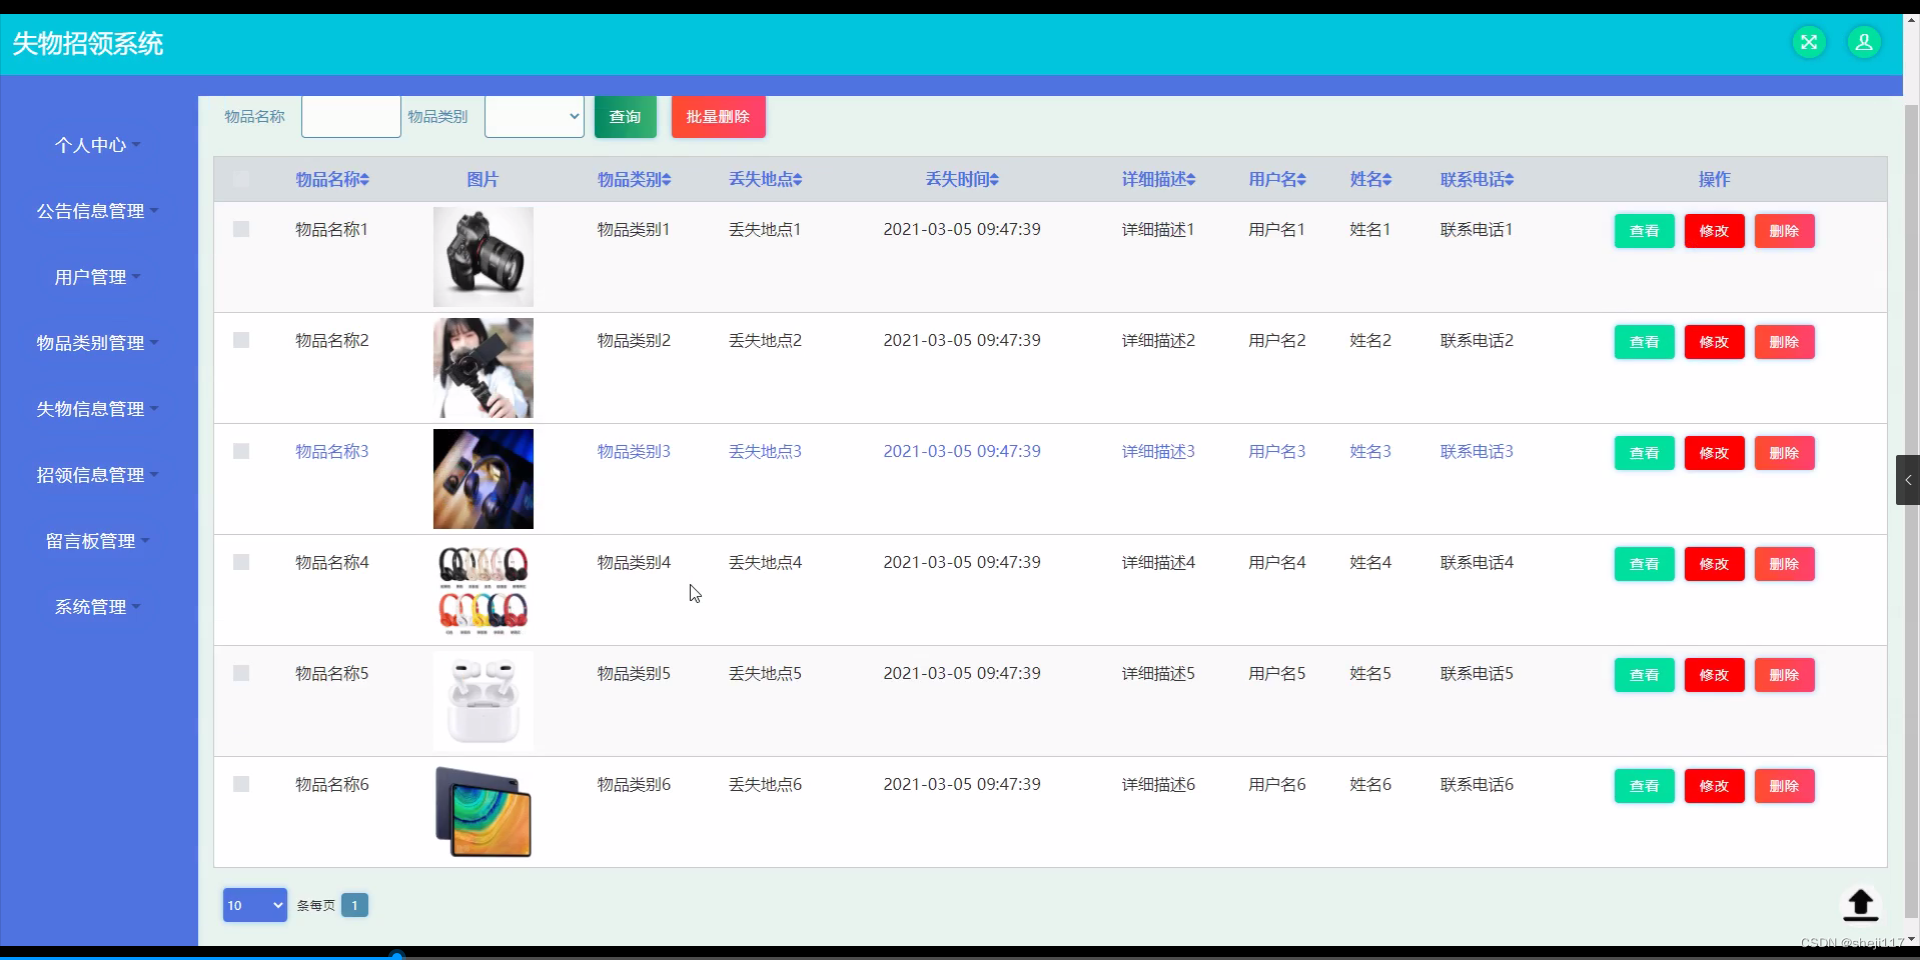This screenshot has height=960, width=1920.
Task: Open the per-page count dropdown showing 10
Action: 254,905
